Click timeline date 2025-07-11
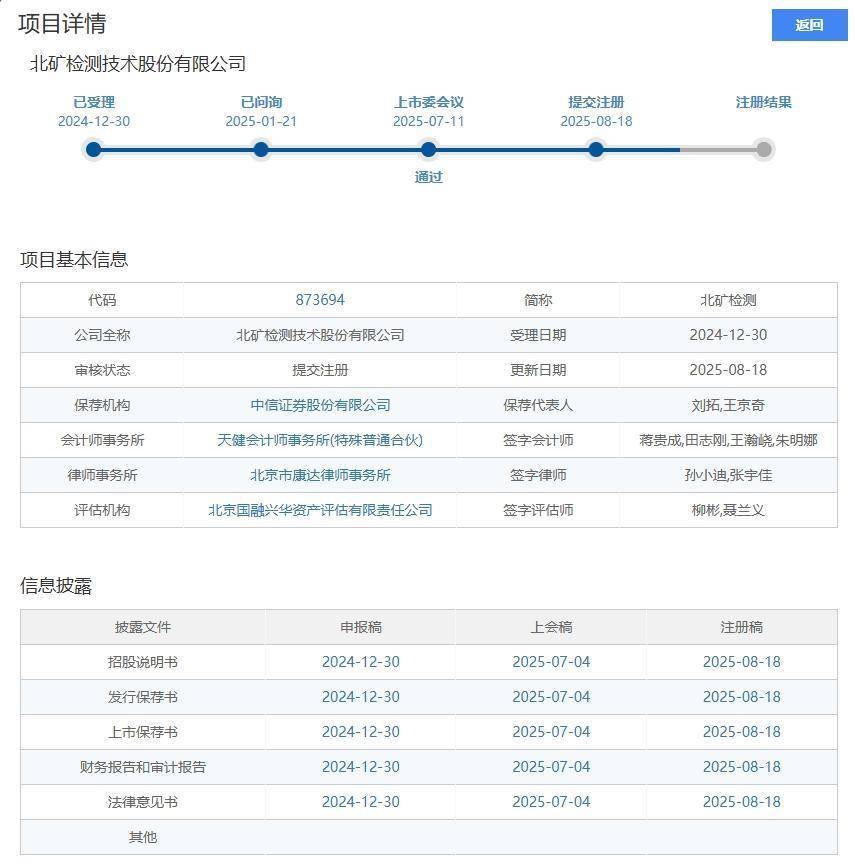 pos(429,121)
